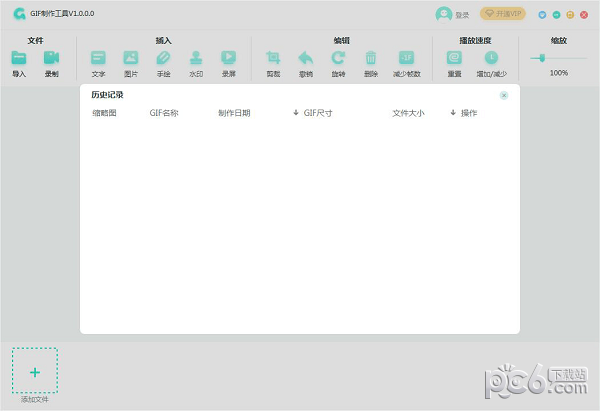Delete the frame with the 删除 trash icon
The height and width of the screenshot is (411, 600).
click(x=371, y=58)
